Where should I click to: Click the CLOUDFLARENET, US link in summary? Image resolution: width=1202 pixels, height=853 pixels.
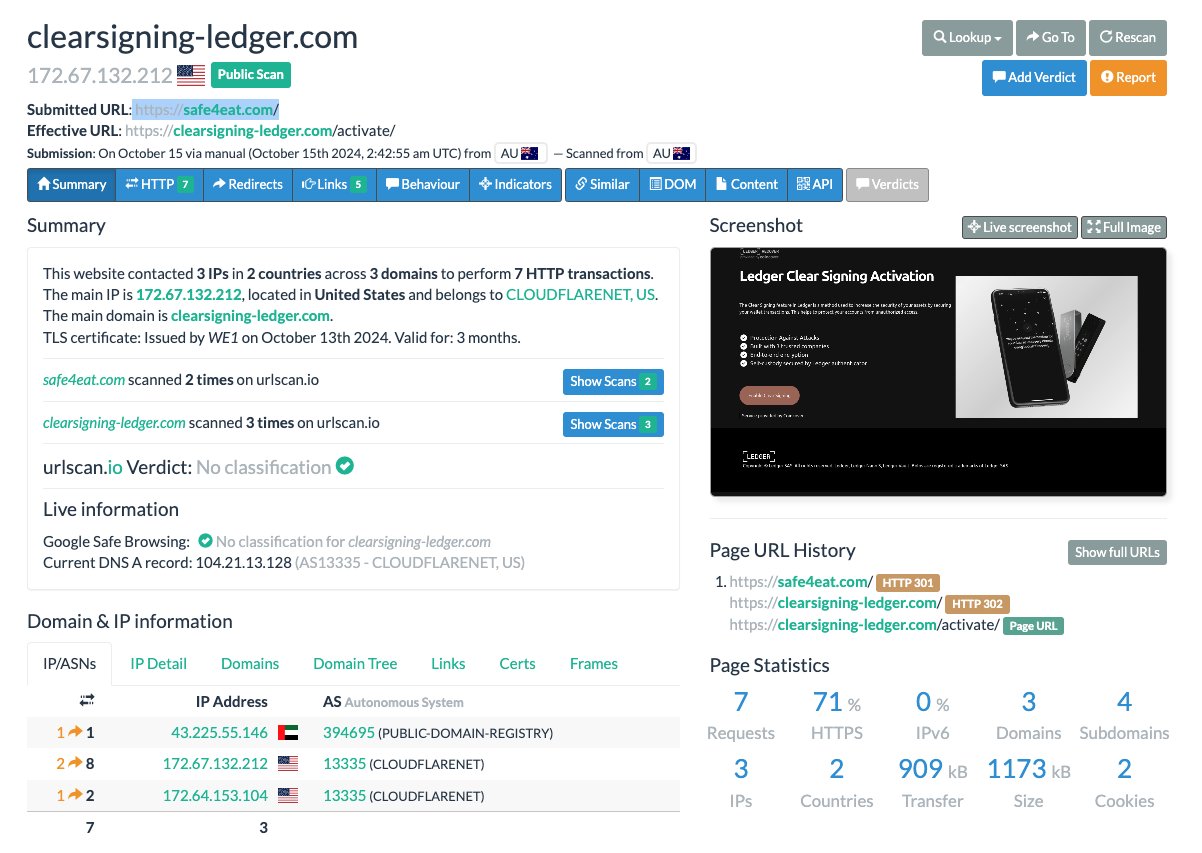581,294
